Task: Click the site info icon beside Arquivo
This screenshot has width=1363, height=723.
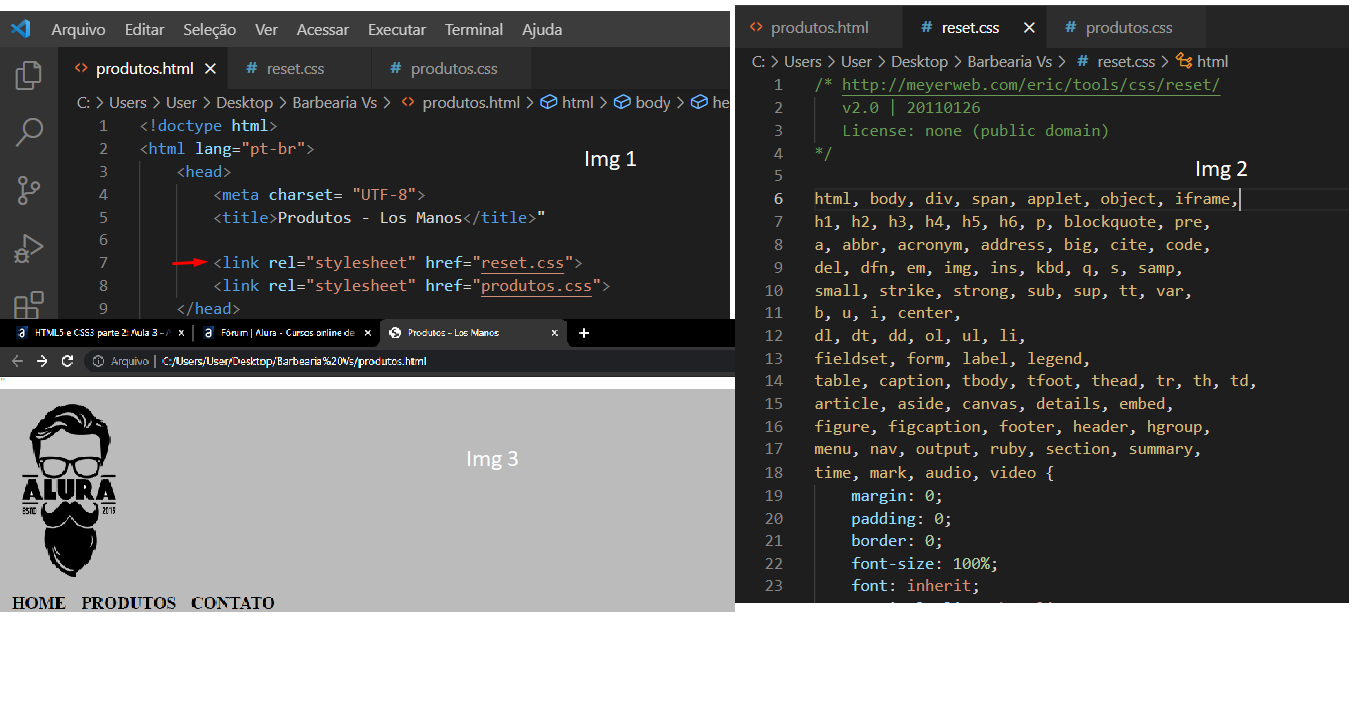Action: pos(98,361)
